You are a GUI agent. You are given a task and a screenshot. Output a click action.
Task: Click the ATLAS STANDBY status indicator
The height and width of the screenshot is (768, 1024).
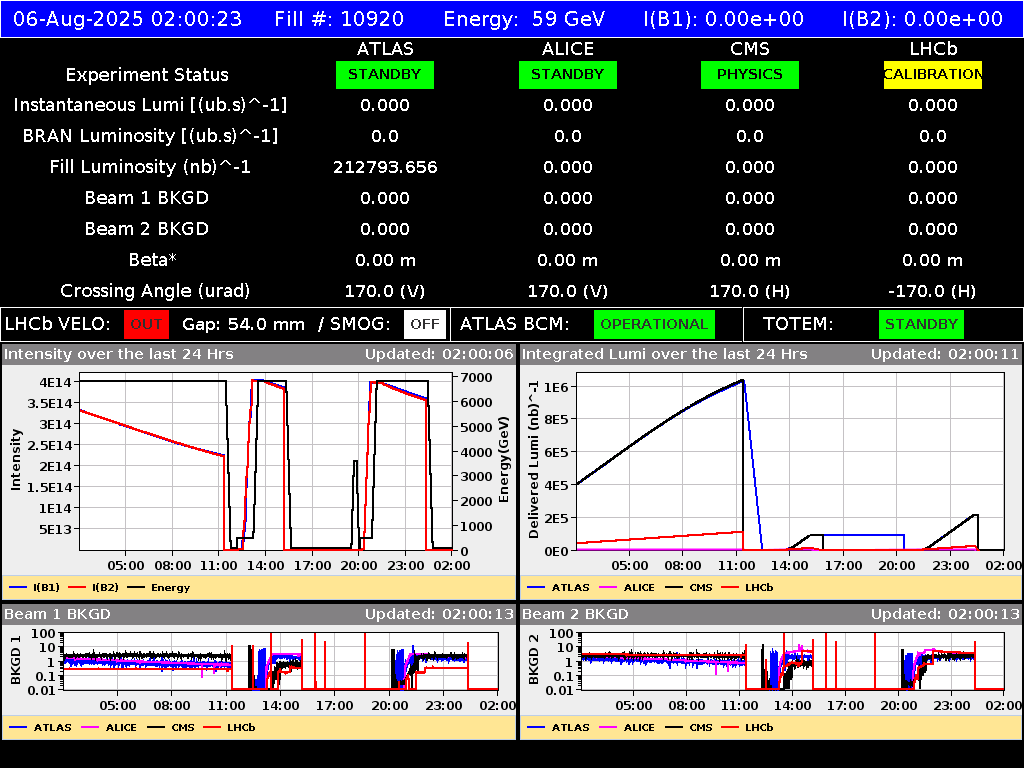pos(385,74)
